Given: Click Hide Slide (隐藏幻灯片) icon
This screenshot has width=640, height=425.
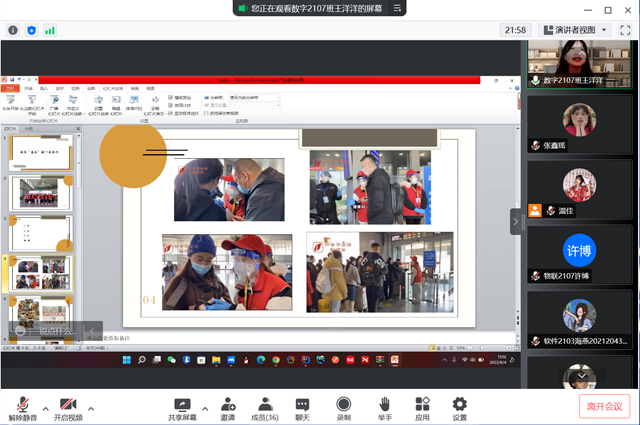Looking at the screenshot, I should point(116,105).
